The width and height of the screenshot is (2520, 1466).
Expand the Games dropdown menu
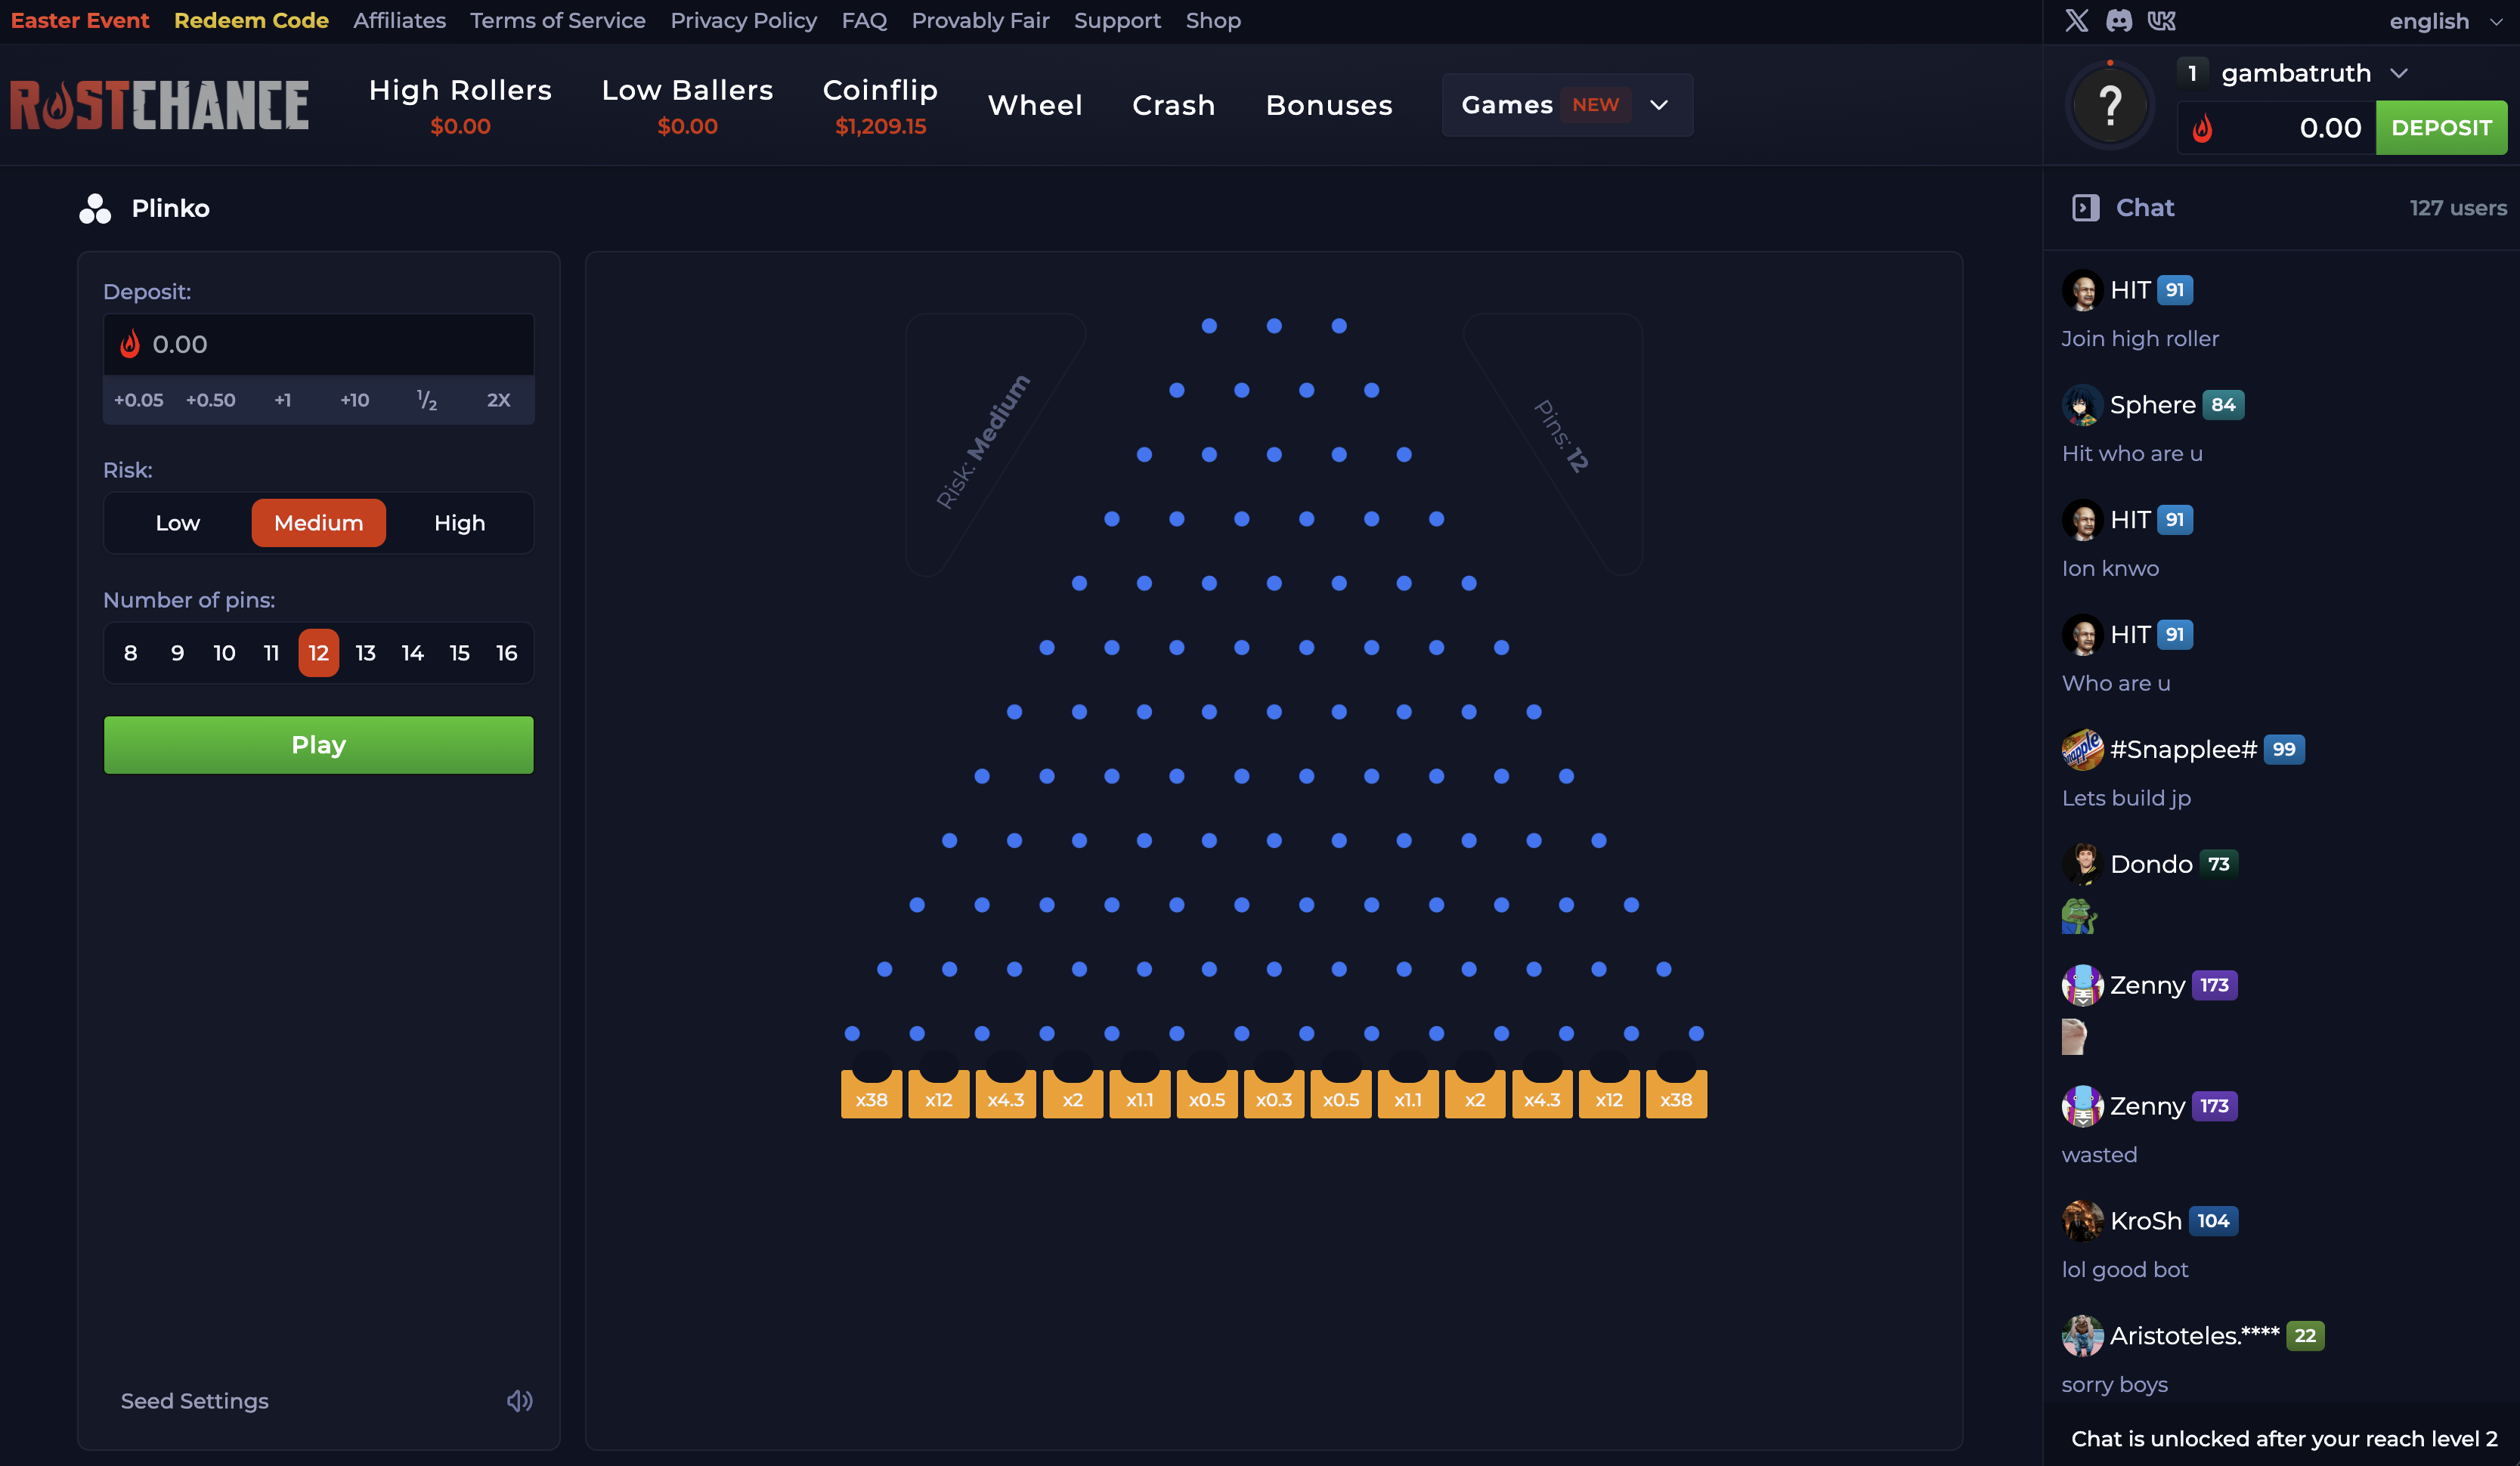(x=1567, y=105)
